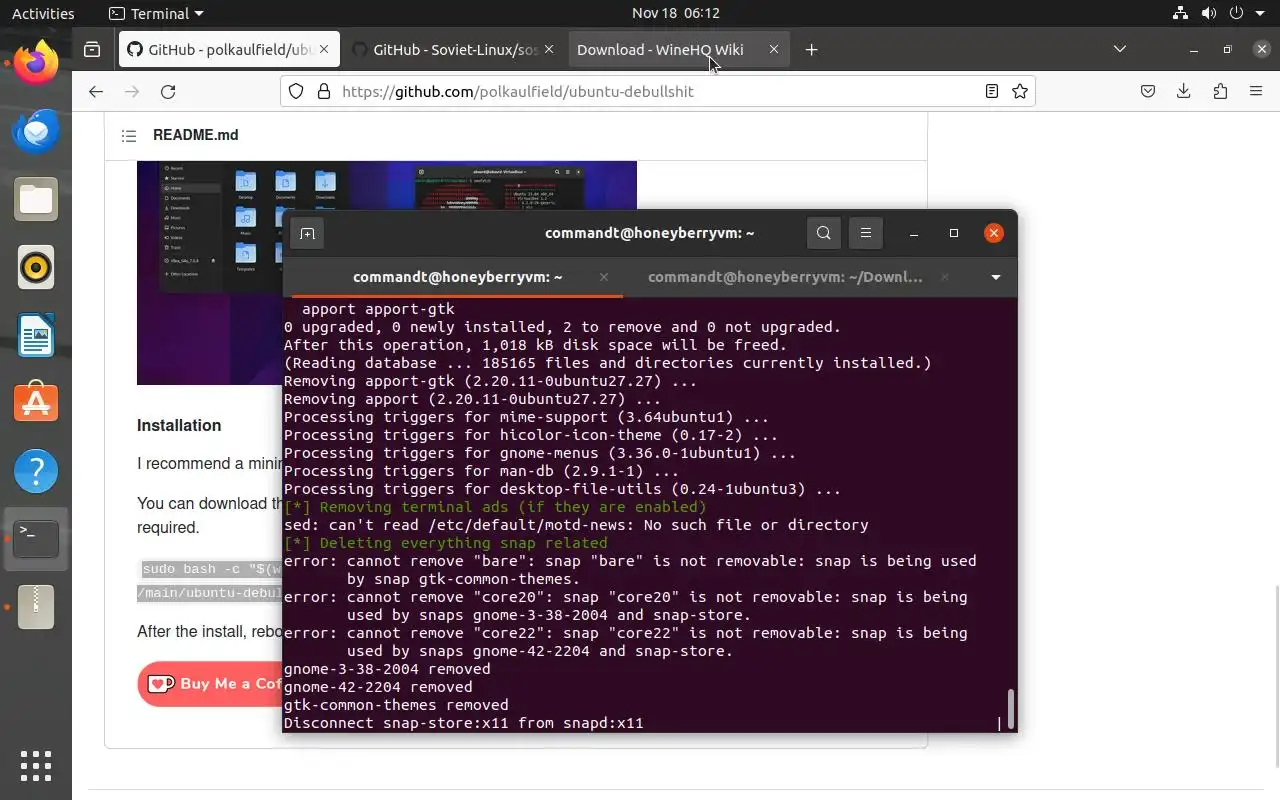Viewport: 1280px width, 800px height.
Task: Open the clock showing Nov 18 06:12
Action: (676, 13)
